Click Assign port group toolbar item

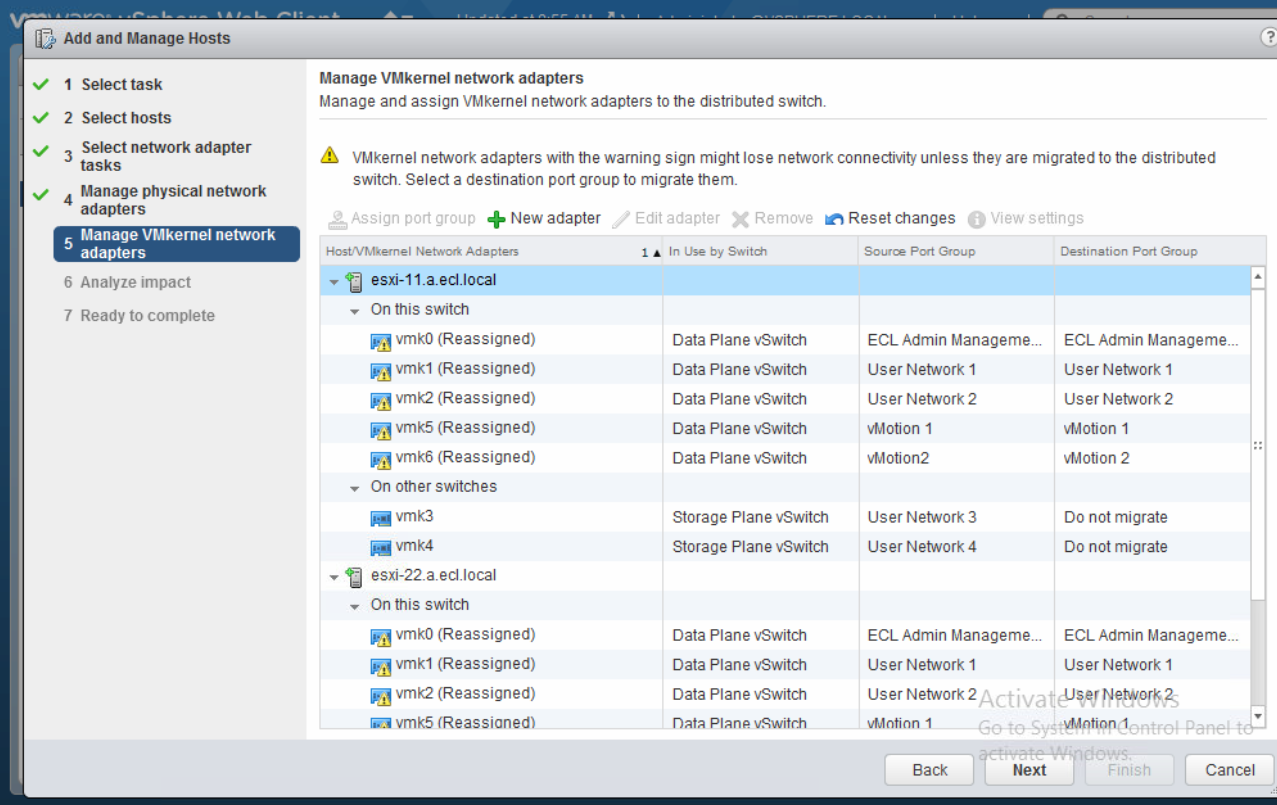click(x=402, y=219)
